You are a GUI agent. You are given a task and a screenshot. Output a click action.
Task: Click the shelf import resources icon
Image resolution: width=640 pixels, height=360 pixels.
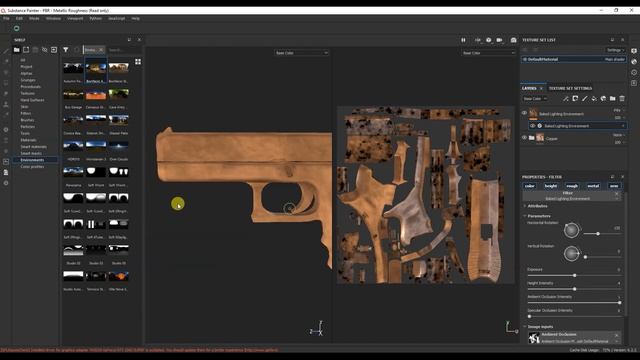point(54,50)
